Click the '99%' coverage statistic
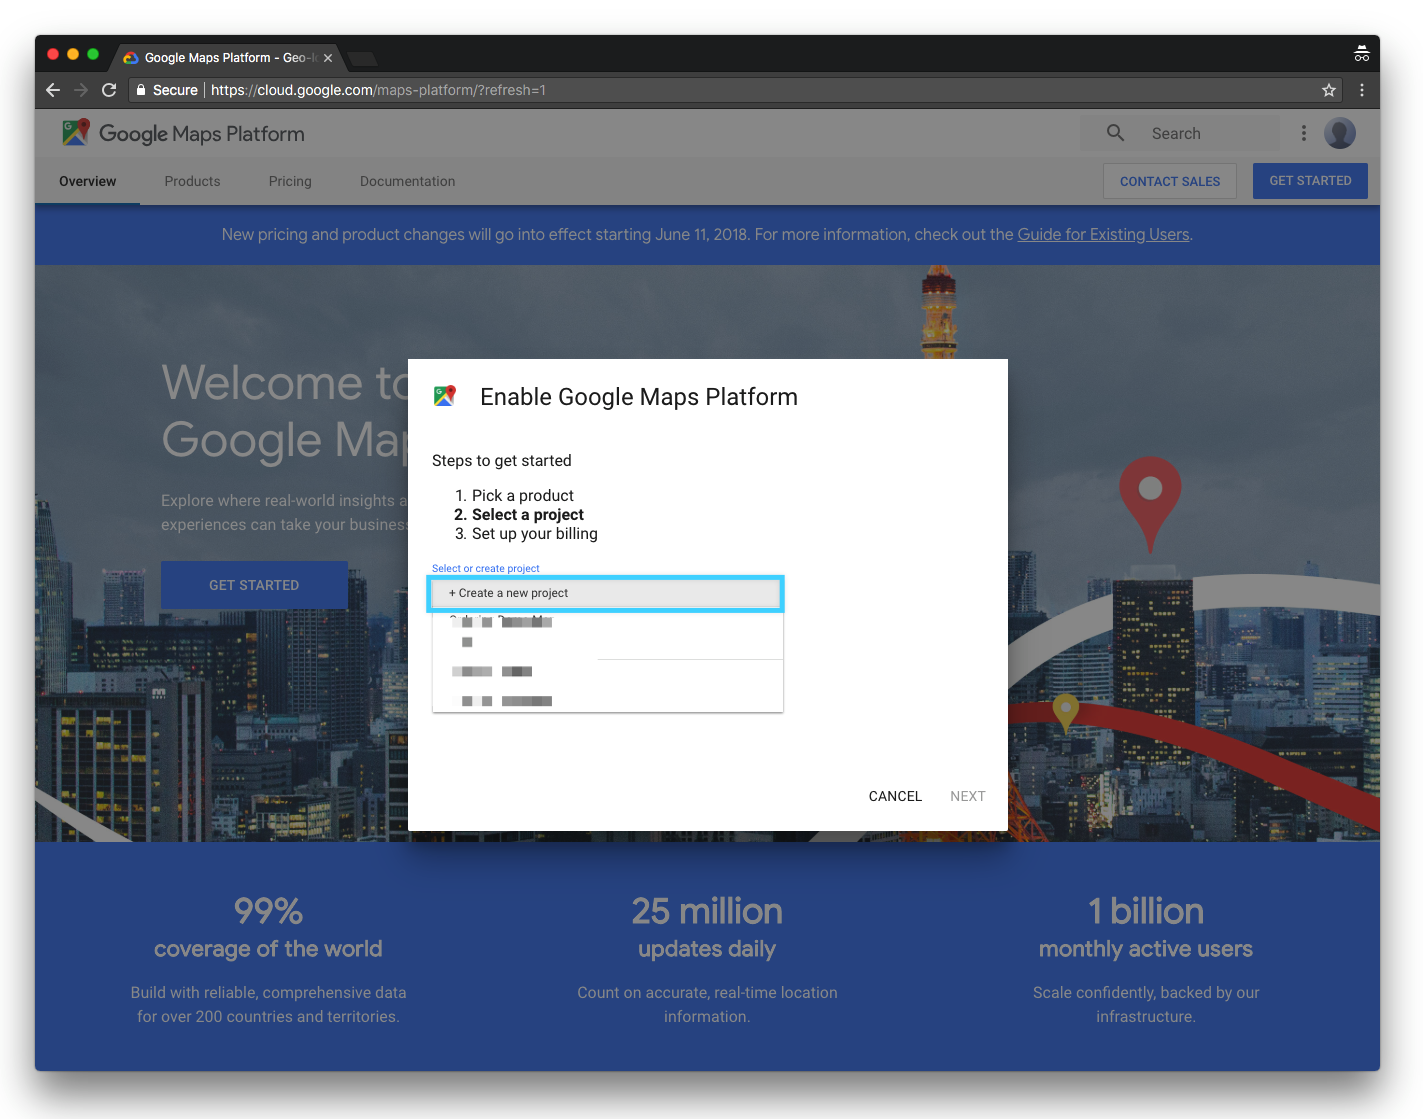The width and height of the screenshot is (1423, 1119). coord(268,911)
